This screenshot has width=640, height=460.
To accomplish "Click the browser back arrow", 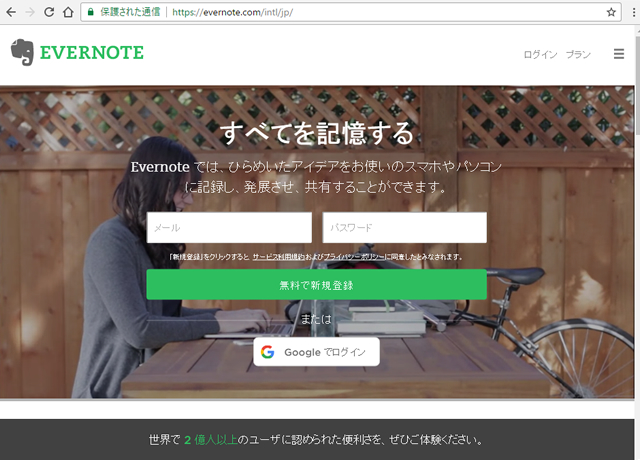I will coord(11,12).
